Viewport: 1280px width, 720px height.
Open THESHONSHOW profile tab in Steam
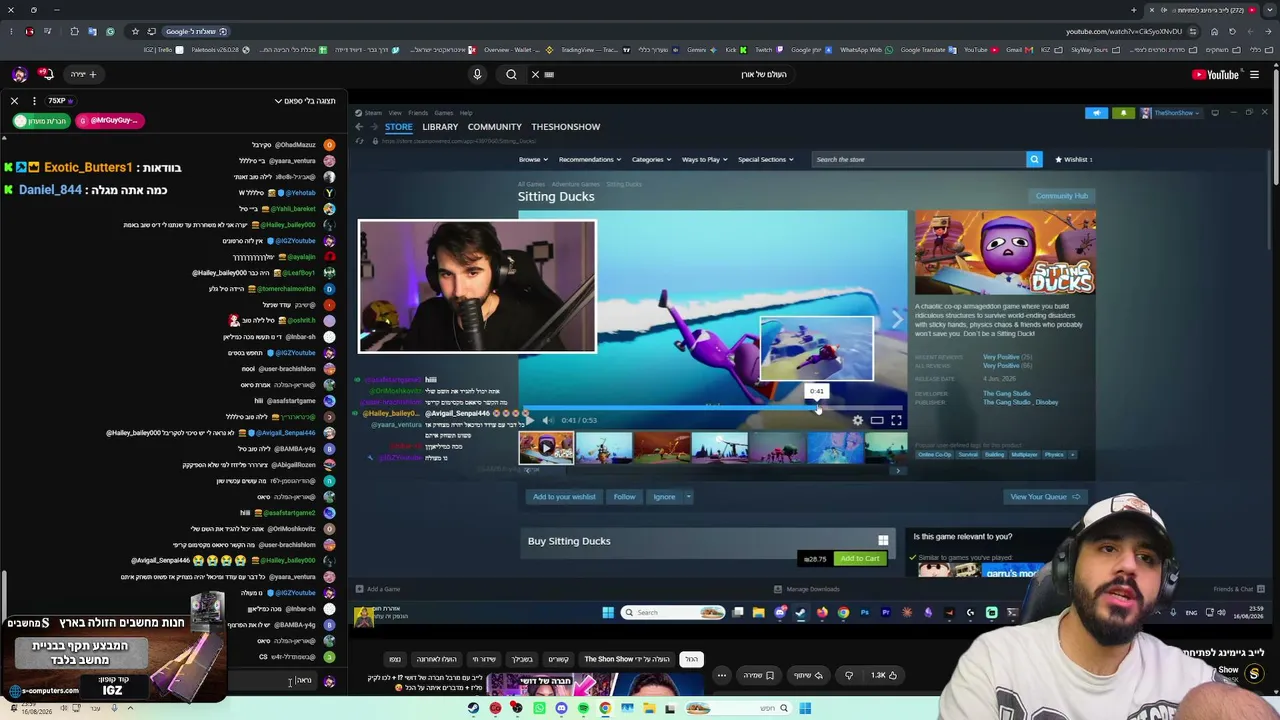click(x=566, y=127)
